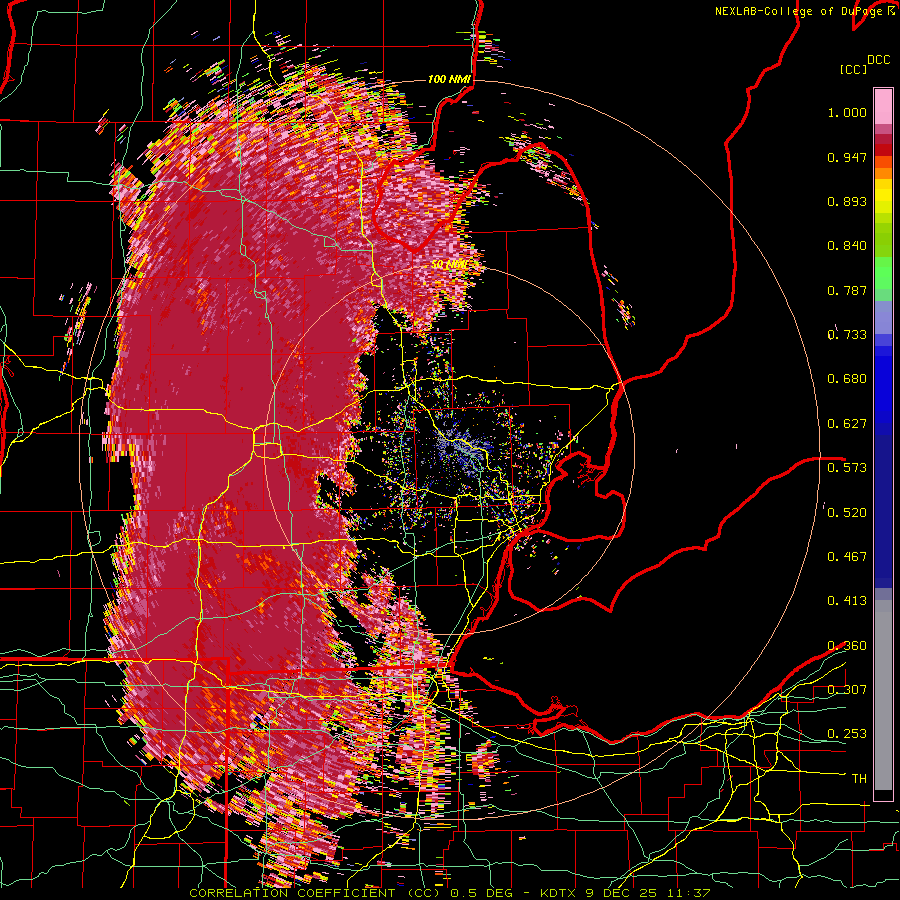Click the bright green segment of the color bar

click(x=883, y=272)
